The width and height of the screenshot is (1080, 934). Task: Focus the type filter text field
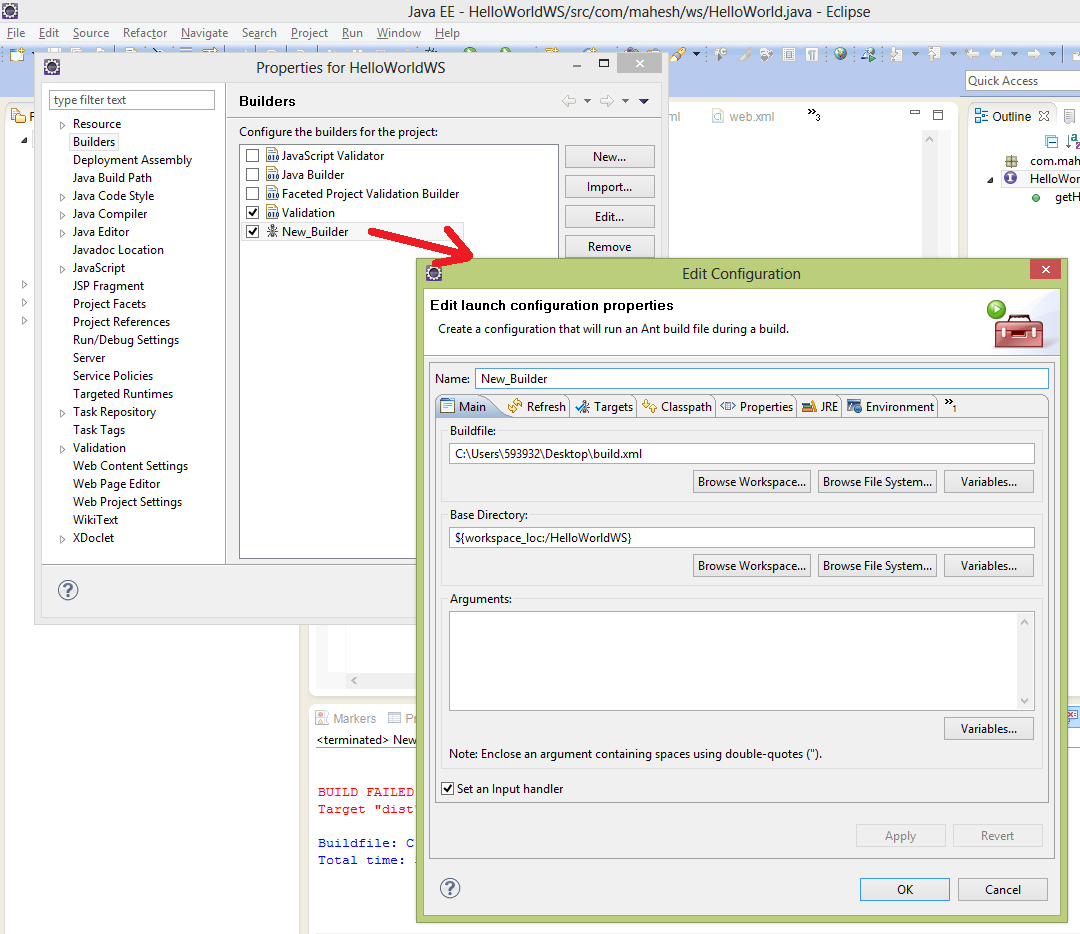[132, 100]
